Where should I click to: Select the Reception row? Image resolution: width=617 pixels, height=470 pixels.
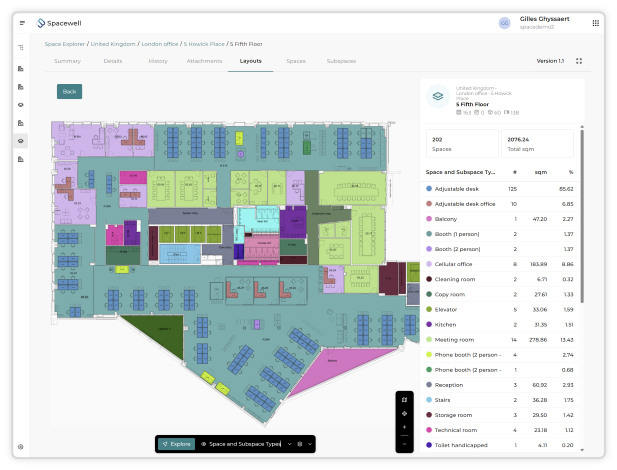(500, 385)
